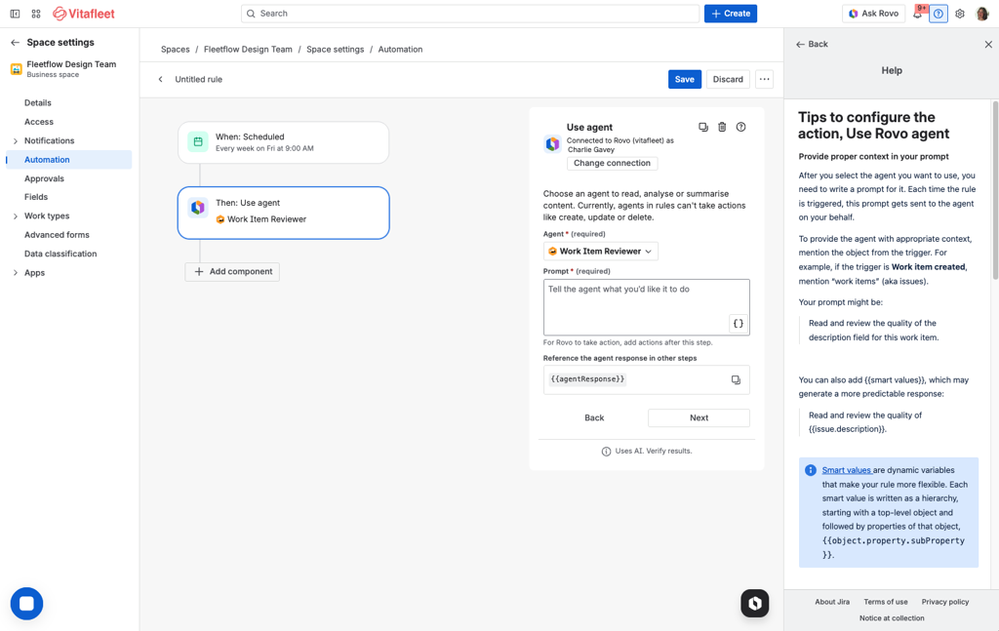Open Notice at collection link
This screenshot has width=999, height=631.
click(891, 618)
